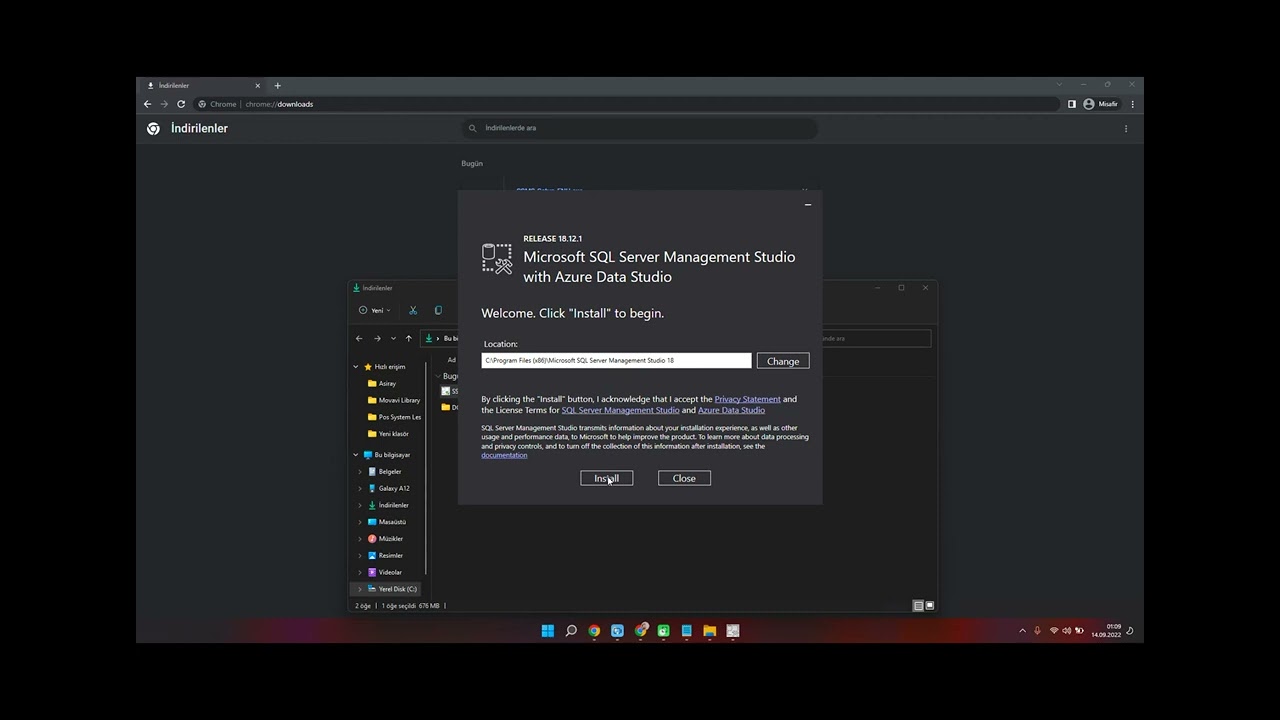Image resolution: width=1280 pixels, height=720 pixels.
Task: Click the Close button in setup dialog
Action: [684, 478]
